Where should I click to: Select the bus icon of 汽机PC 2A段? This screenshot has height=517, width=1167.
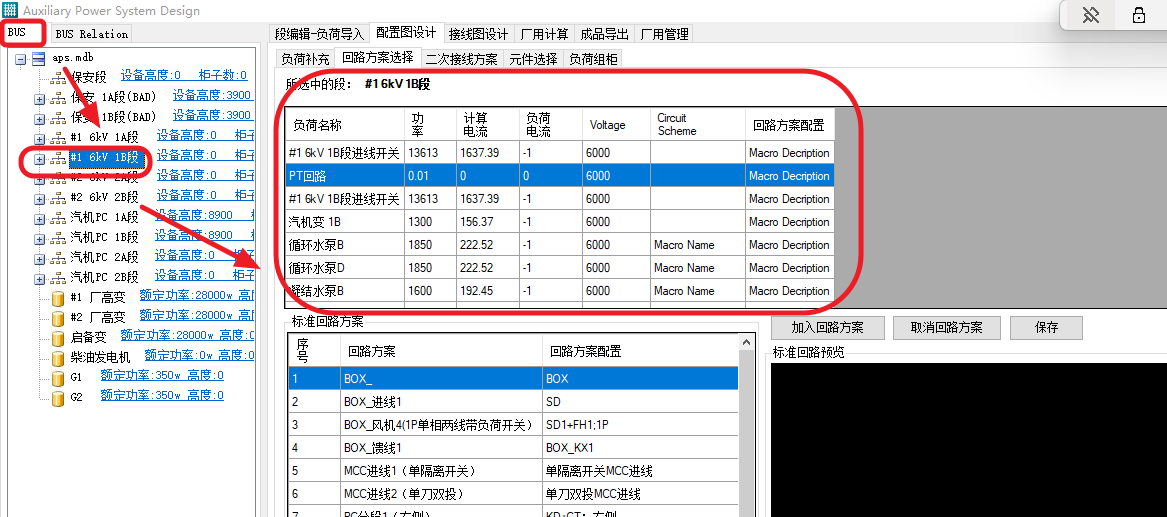coord(58,257)
